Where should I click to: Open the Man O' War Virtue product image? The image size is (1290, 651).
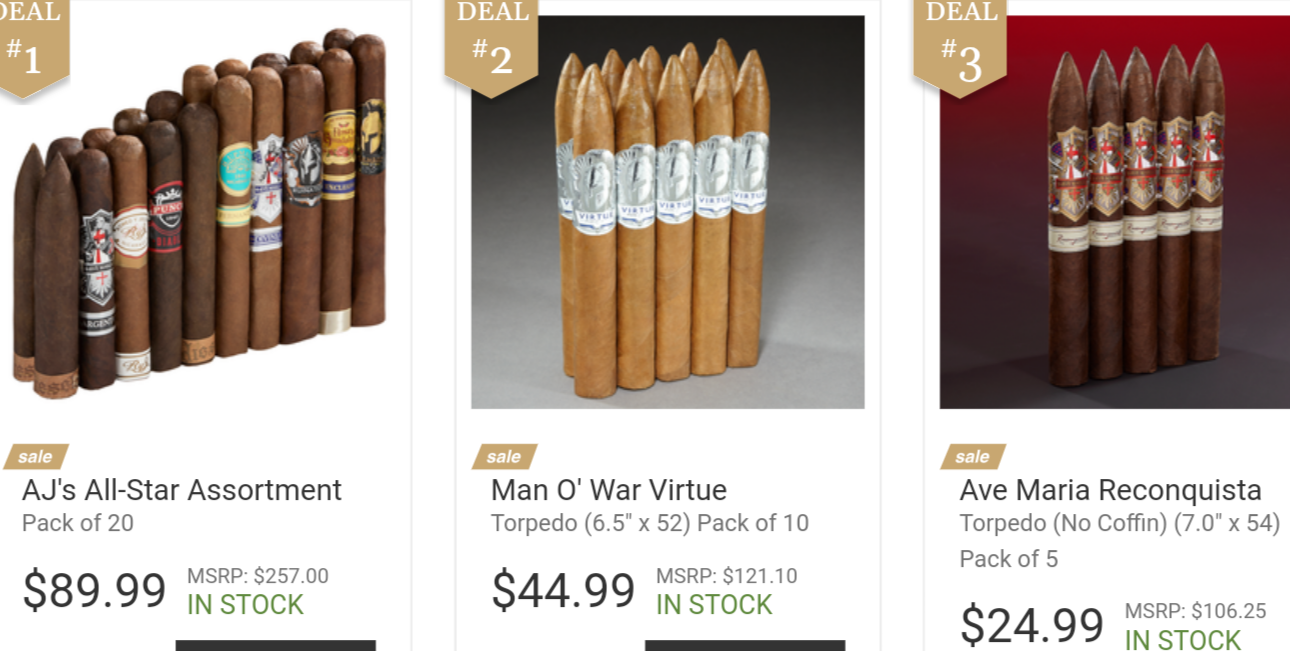click(x=668, y=212)
